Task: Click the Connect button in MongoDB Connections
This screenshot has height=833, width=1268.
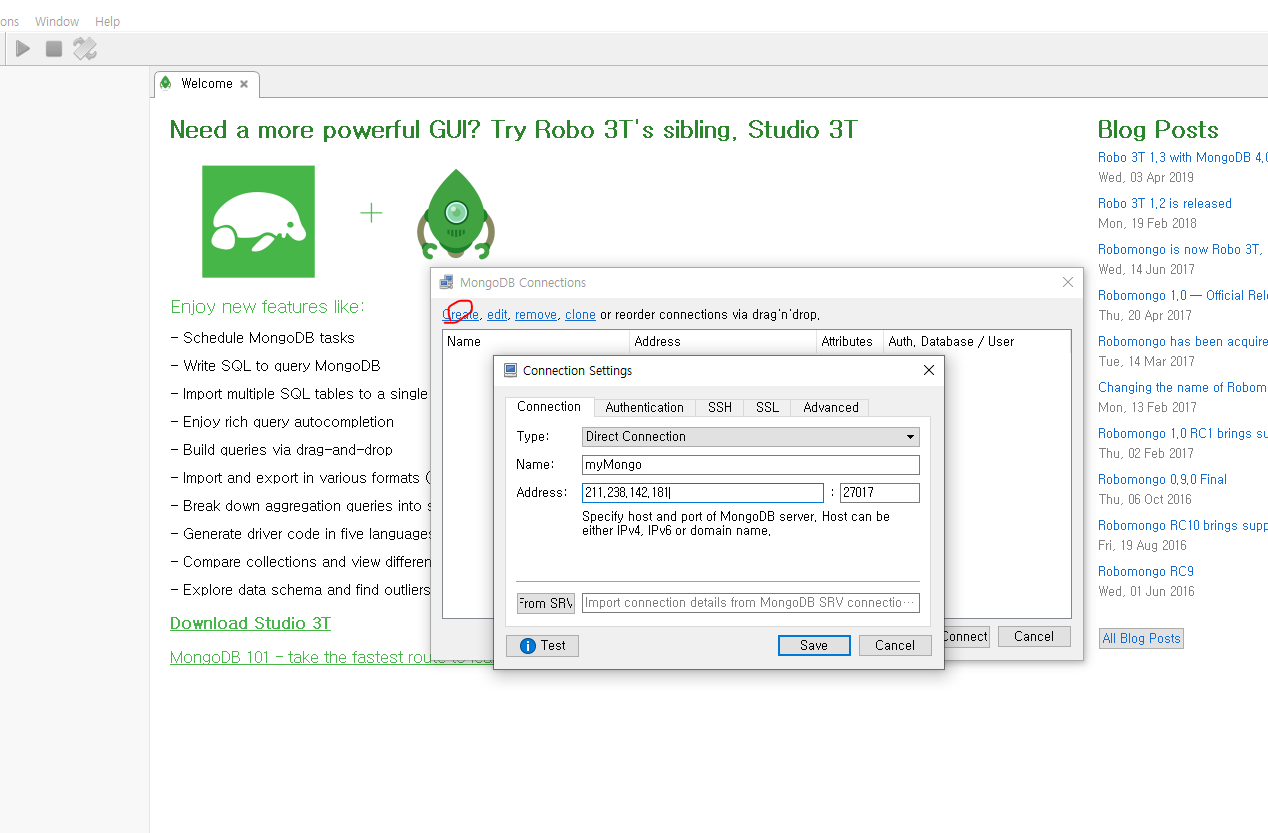Action: pos(965,636)
